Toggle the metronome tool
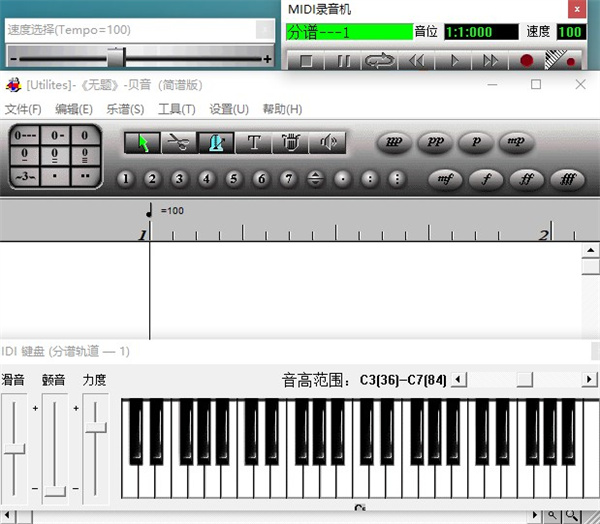 [216, 143]
